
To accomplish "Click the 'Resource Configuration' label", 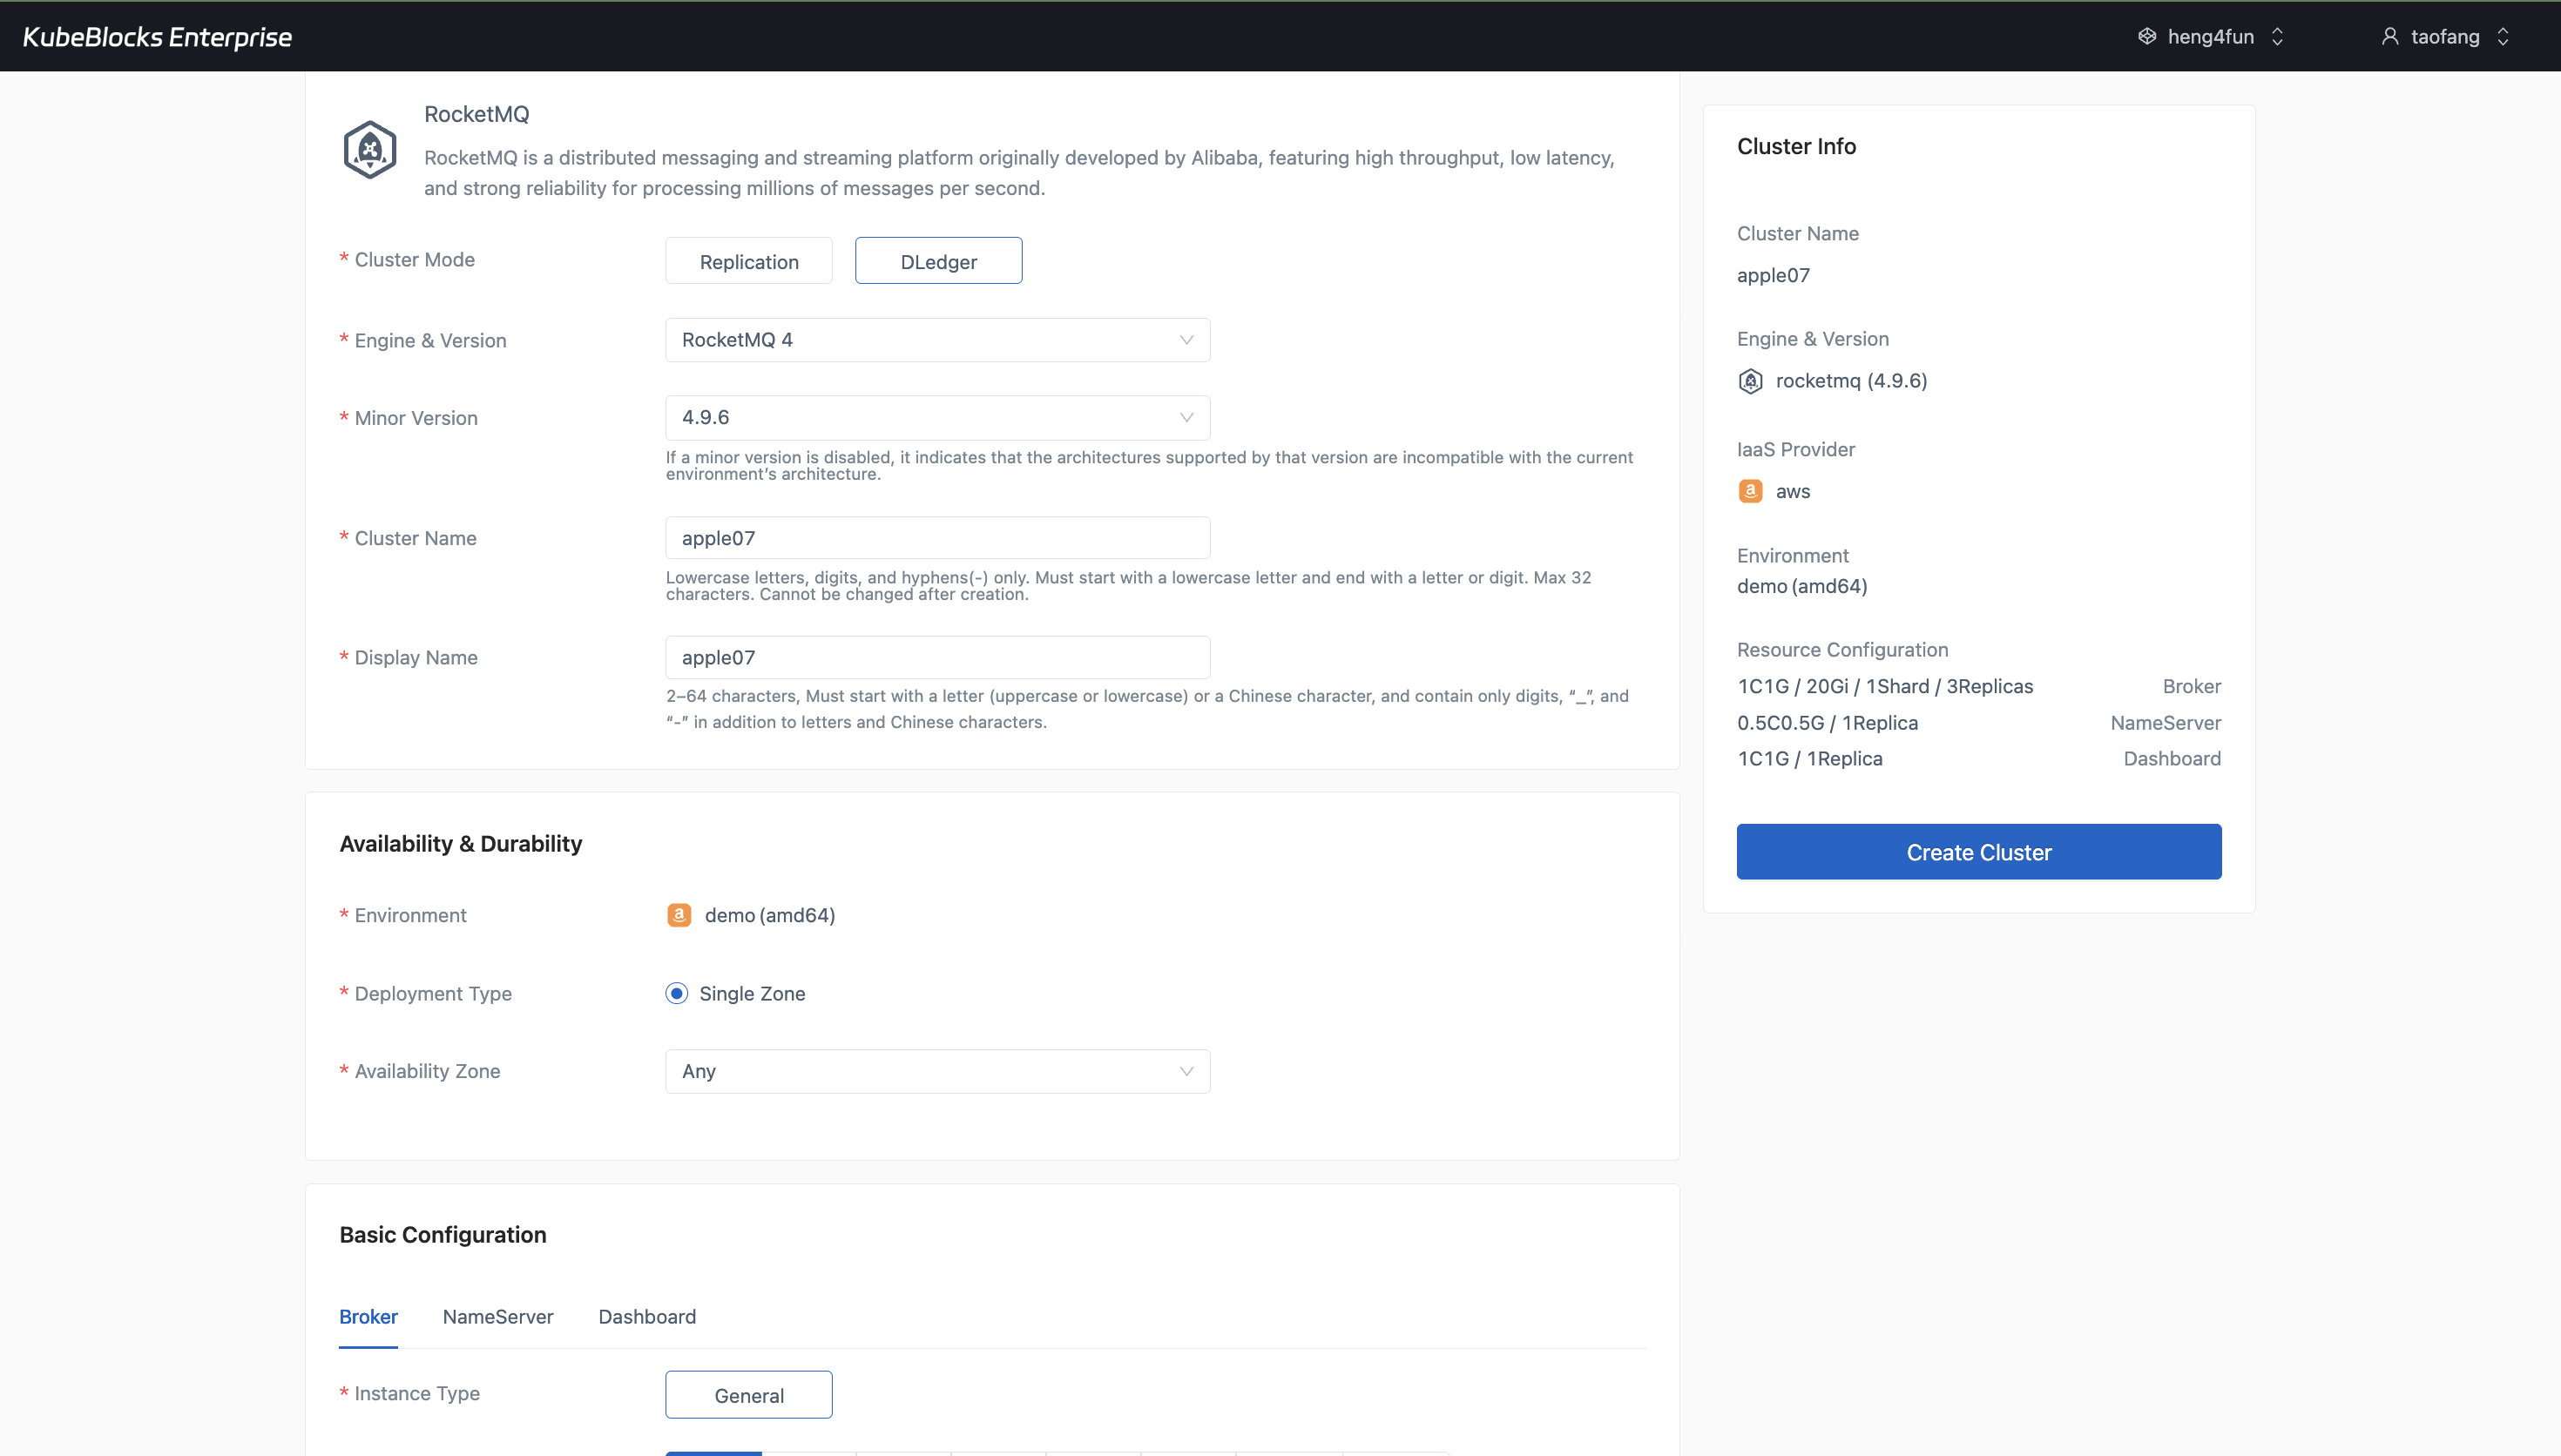I will 1842,650.
